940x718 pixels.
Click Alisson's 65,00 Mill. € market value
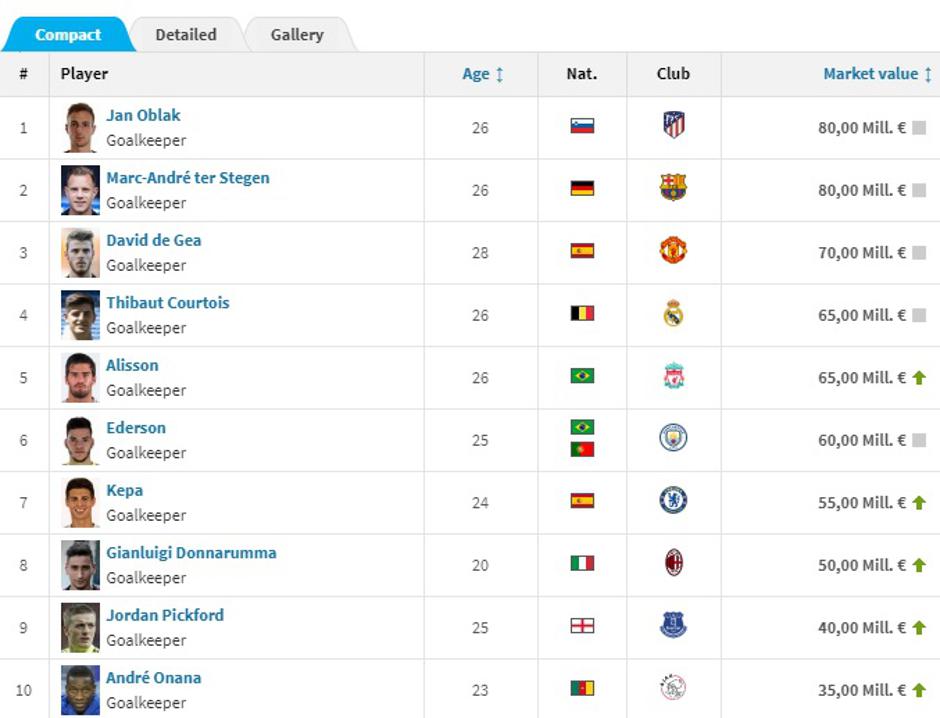click(x=861, y=378)
